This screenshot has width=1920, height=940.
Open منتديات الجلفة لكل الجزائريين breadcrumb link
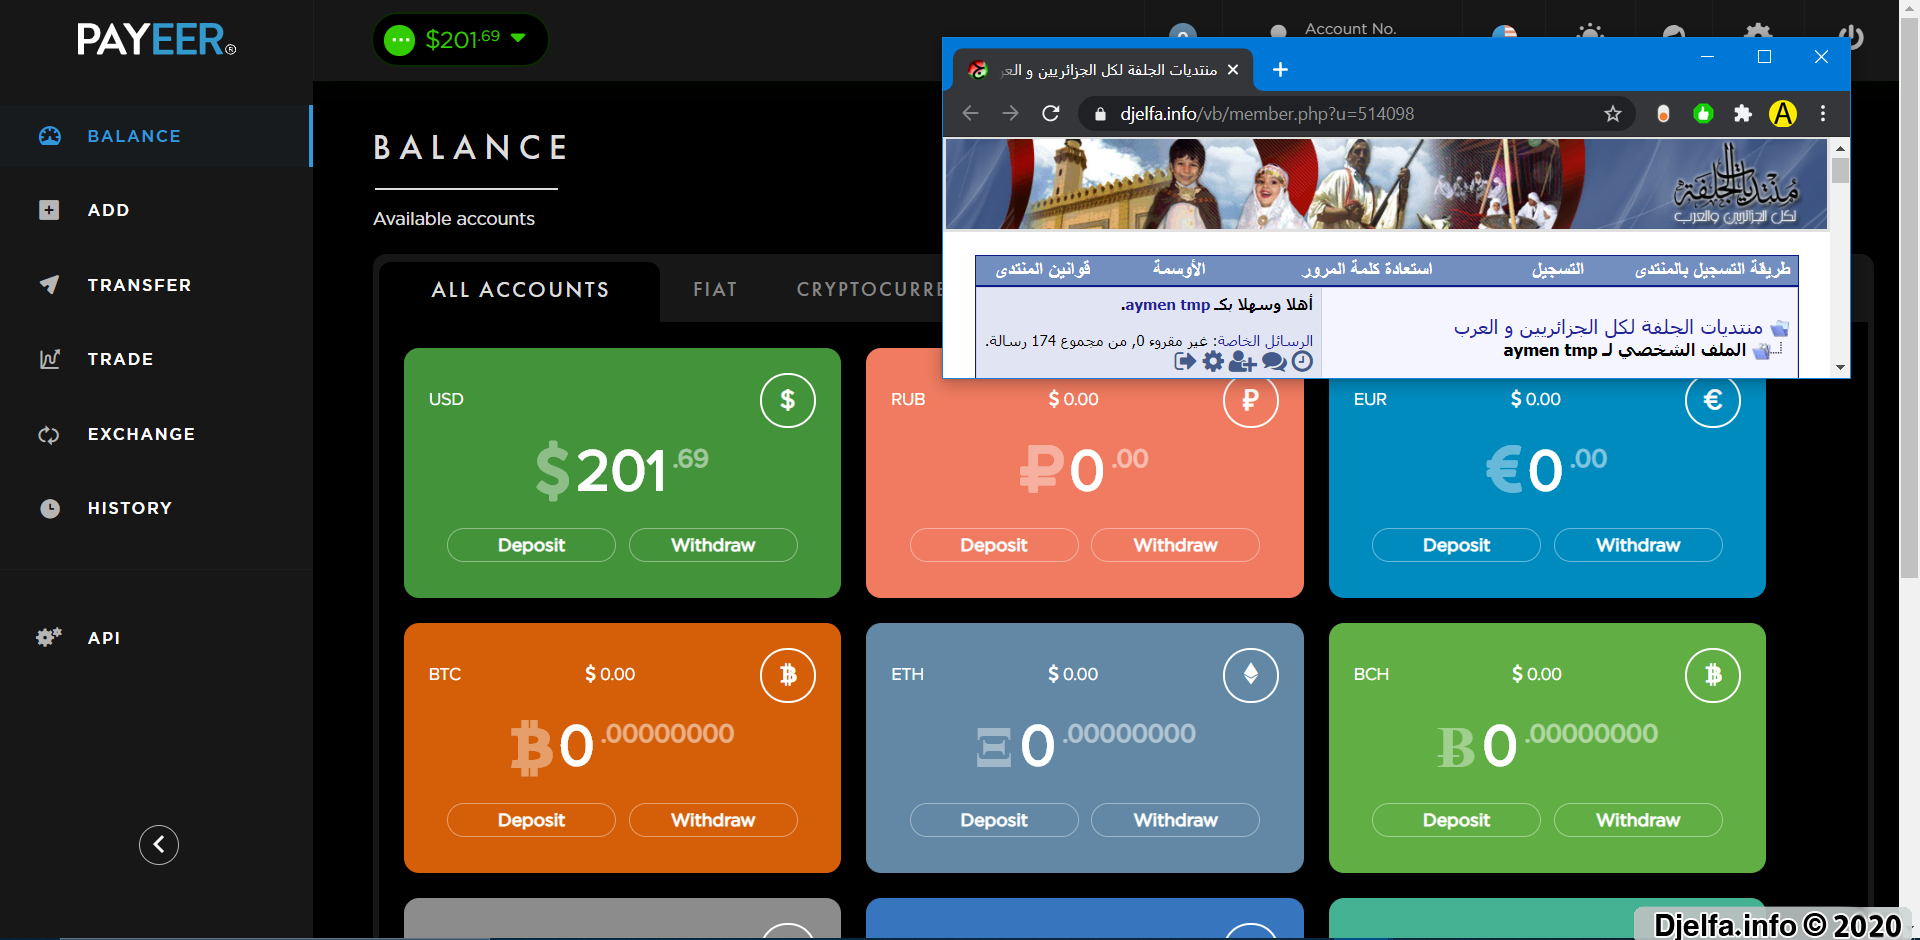click(1608, 328)
